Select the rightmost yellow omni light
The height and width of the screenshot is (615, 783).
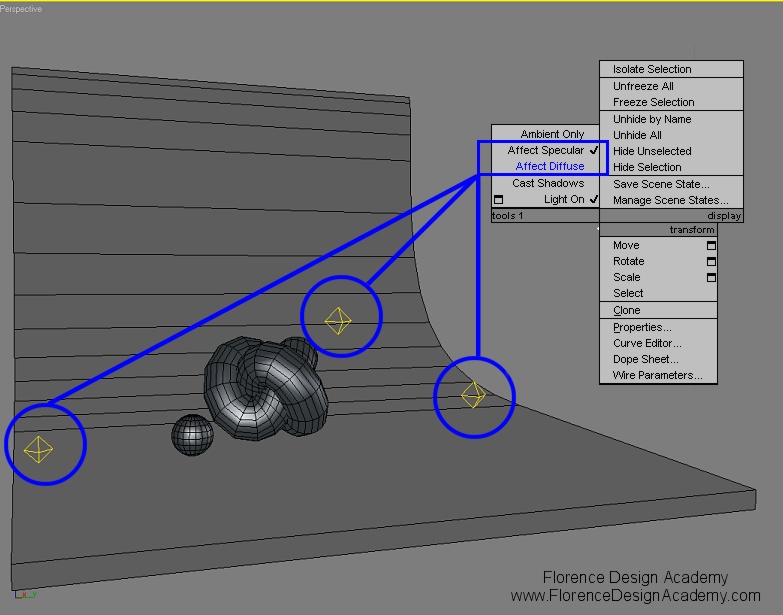(x=473, y=395)
